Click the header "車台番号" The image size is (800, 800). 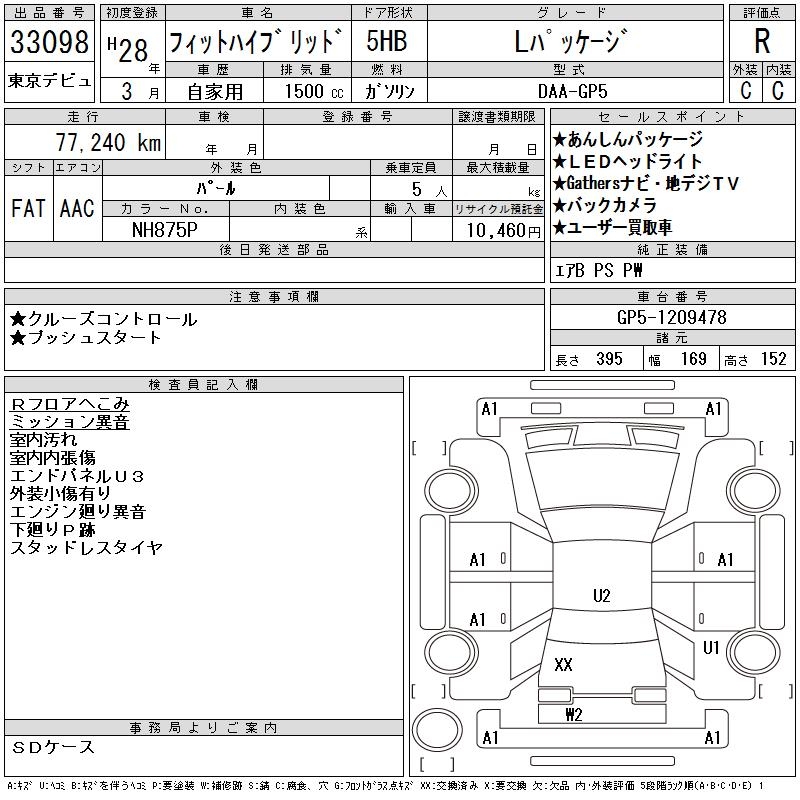click(x=672, y=296)
